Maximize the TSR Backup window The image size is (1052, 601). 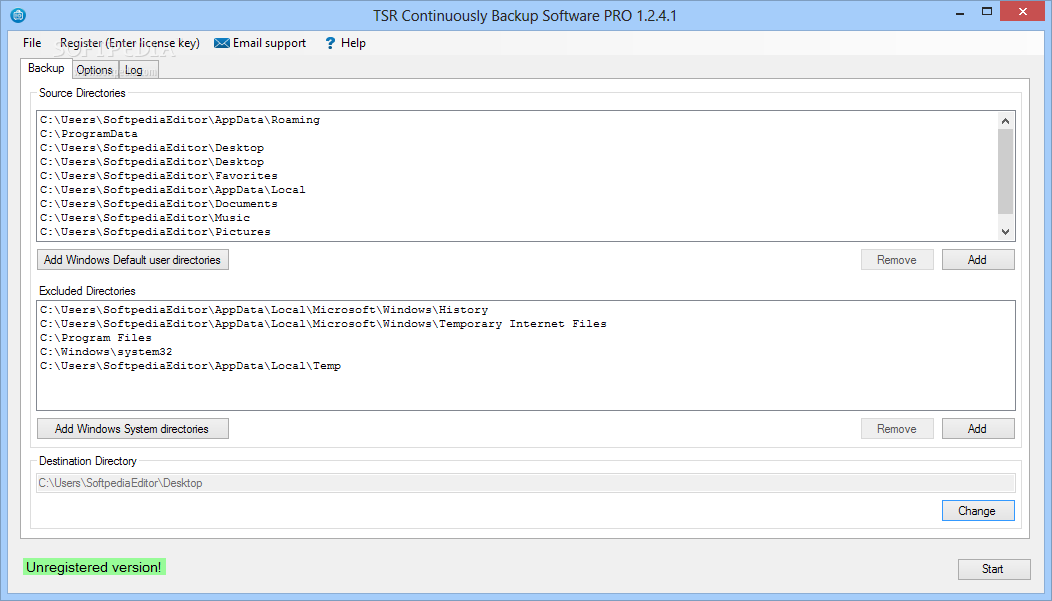pos(987,11)
